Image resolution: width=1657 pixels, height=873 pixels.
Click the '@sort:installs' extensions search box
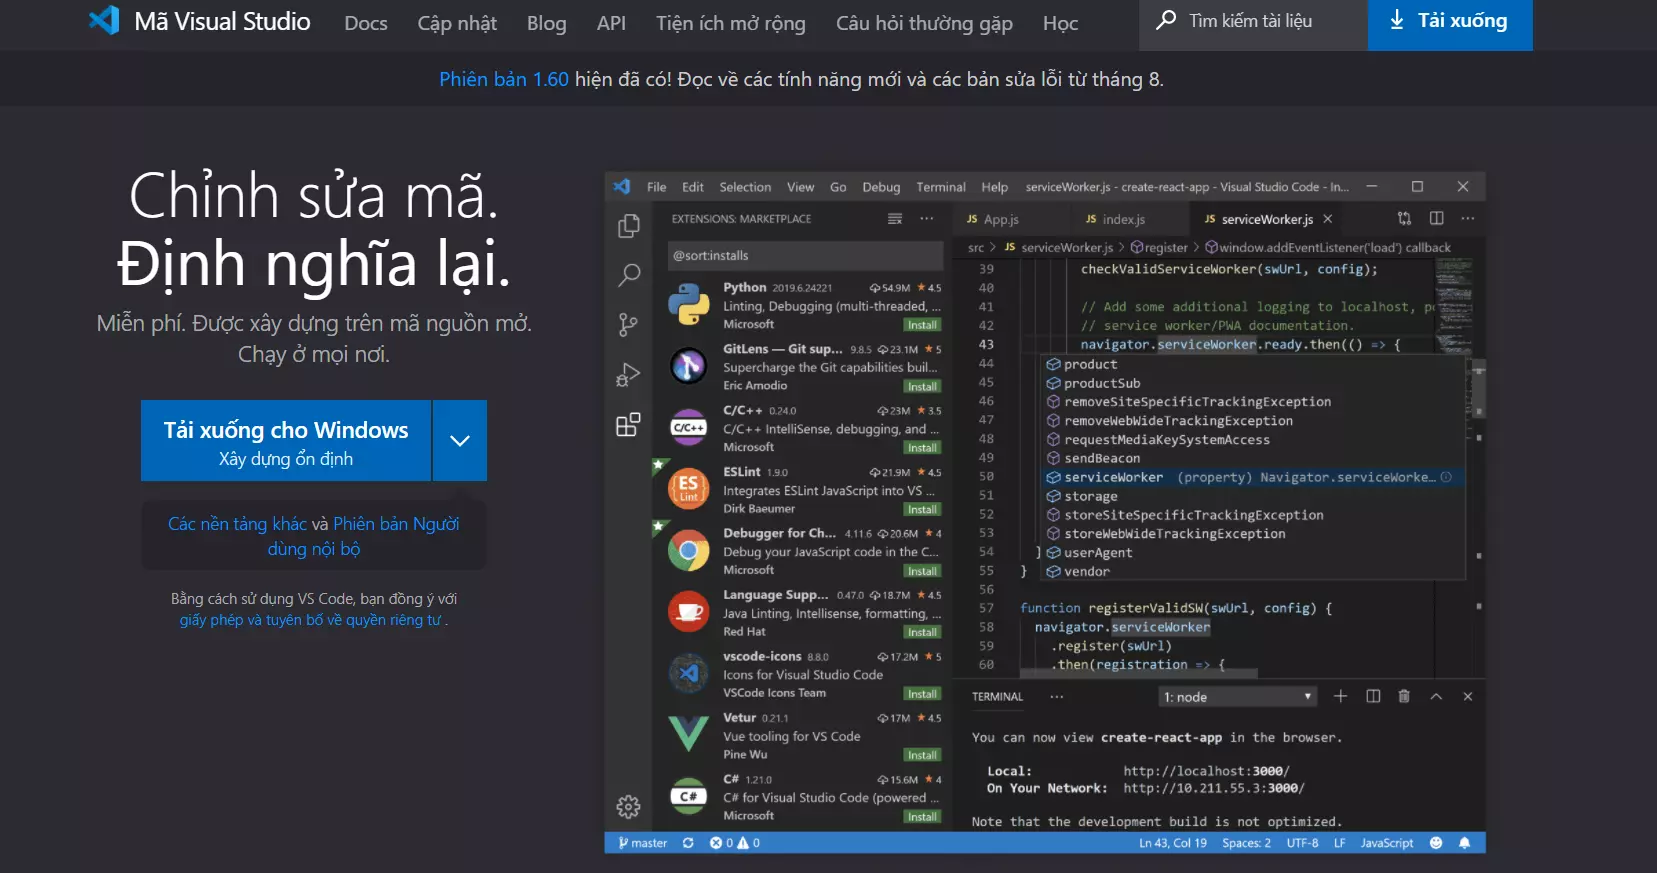click(x=805, y=255)
